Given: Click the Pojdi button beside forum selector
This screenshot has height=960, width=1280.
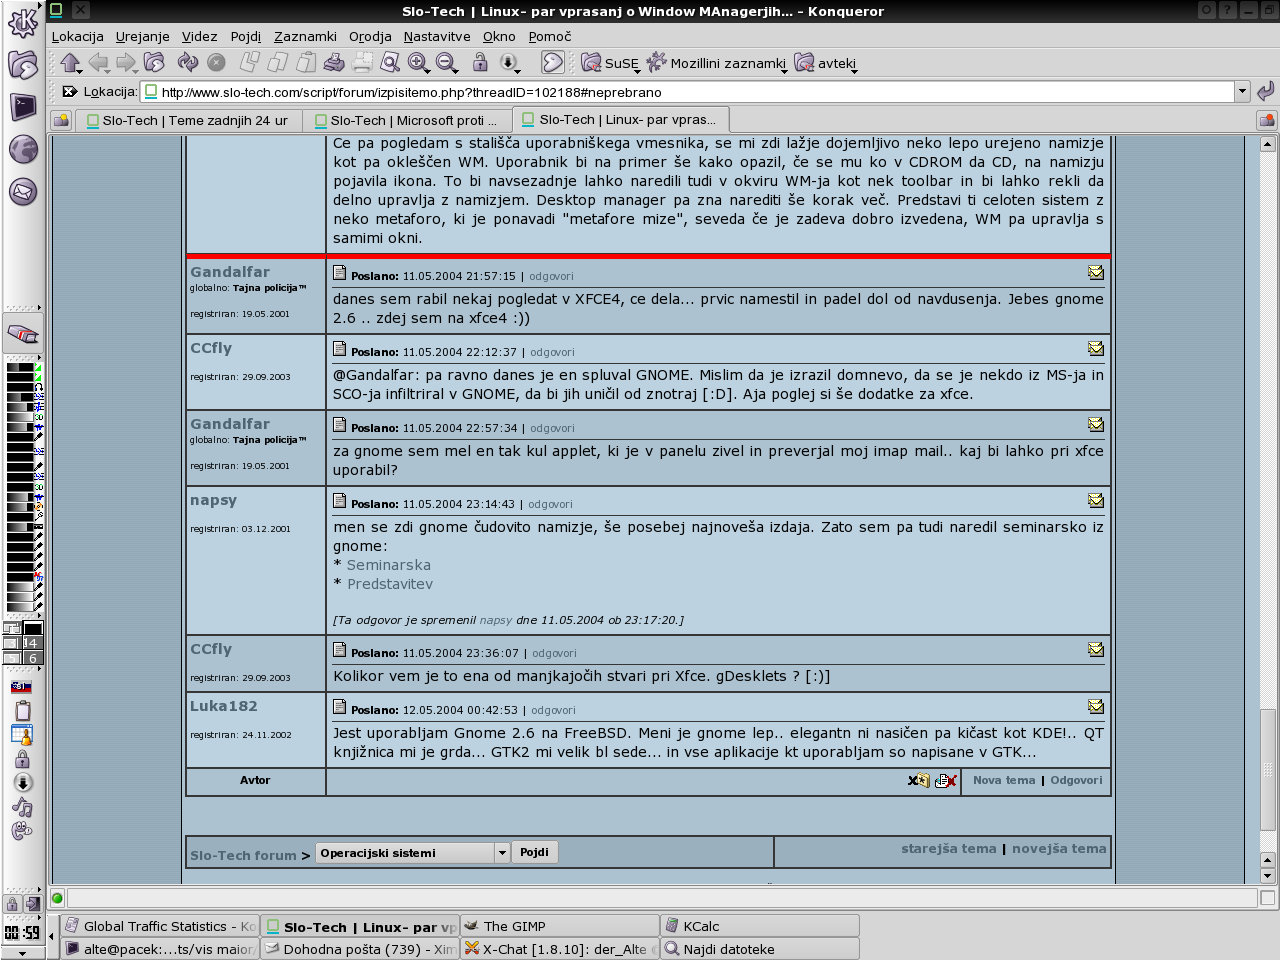Looking at the screenshot, I should (x=534, y=852).
